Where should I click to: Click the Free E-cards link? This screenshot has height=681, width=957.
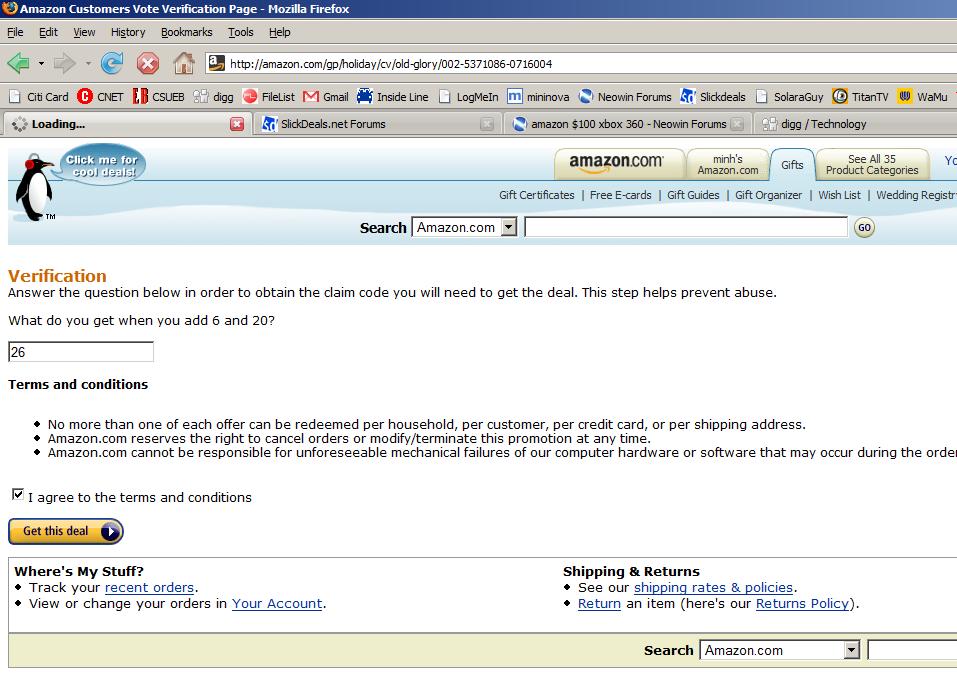tap(620, 195)
